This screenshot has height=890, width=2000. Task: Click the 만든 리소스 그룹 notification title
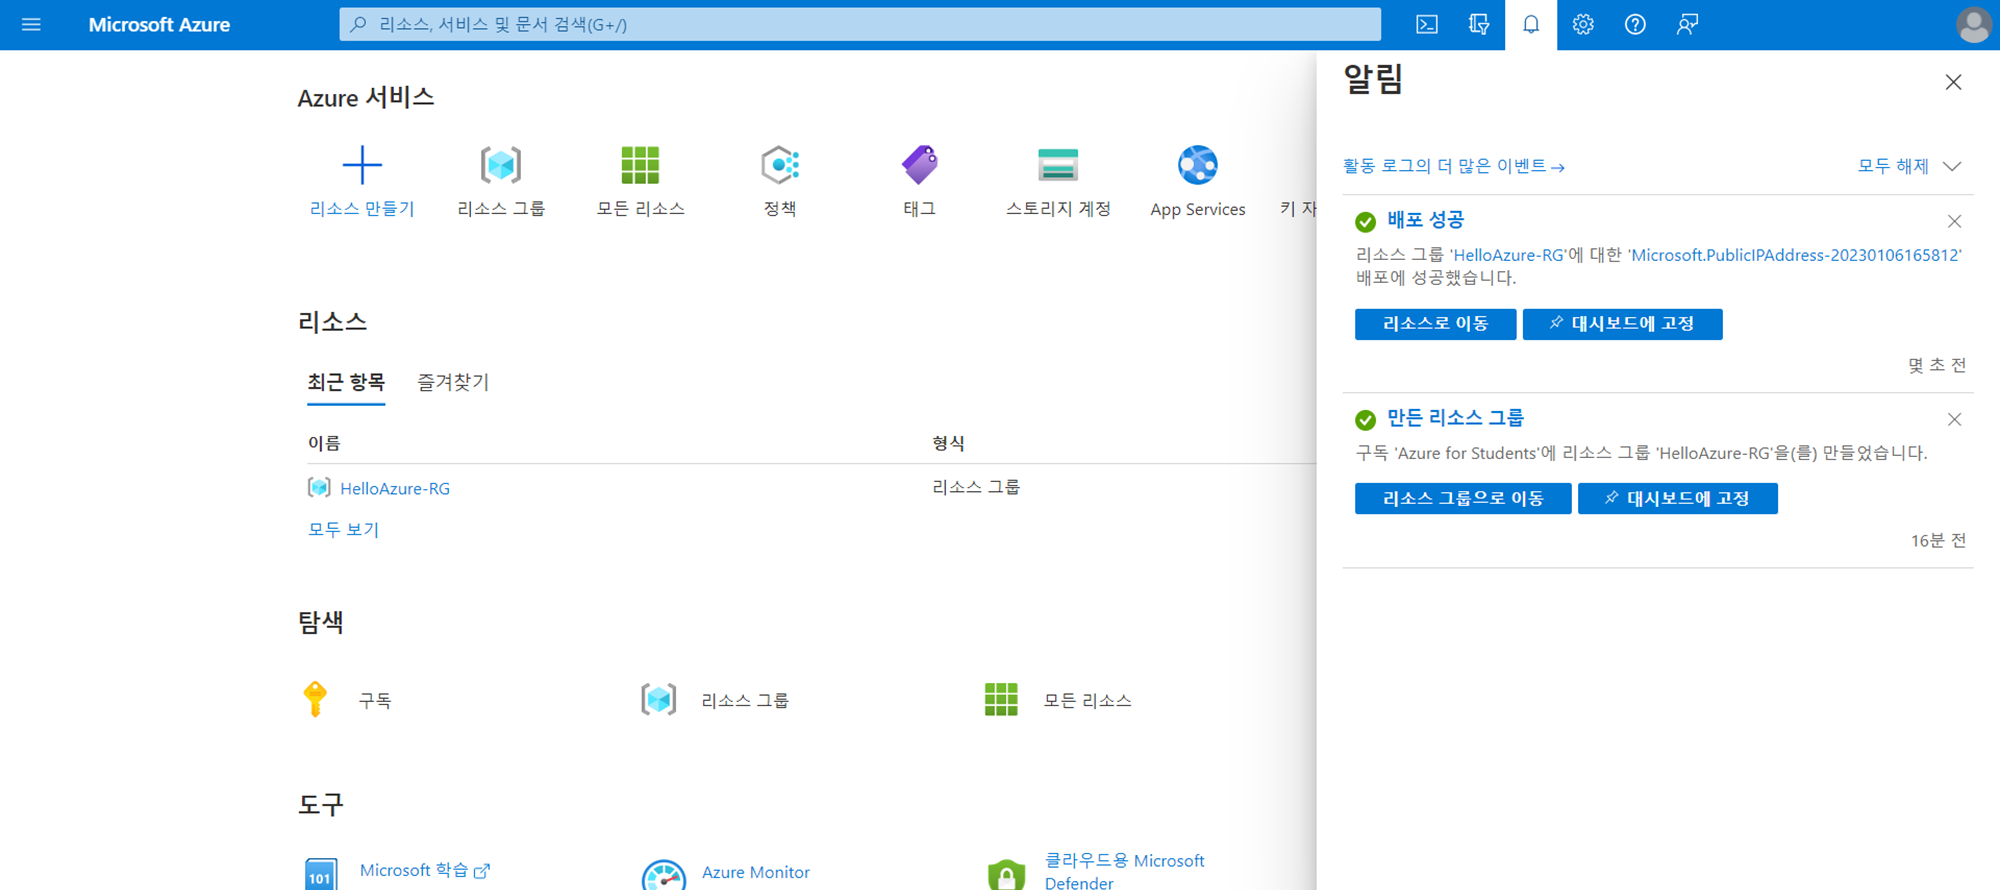(x=1455, y=418)
